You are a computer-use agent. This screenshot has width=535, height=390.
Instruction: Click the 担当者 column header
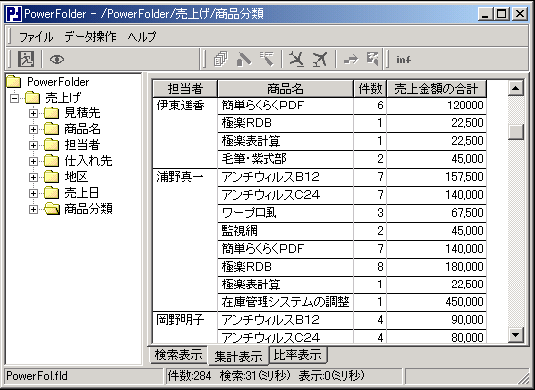click(185, 89)
